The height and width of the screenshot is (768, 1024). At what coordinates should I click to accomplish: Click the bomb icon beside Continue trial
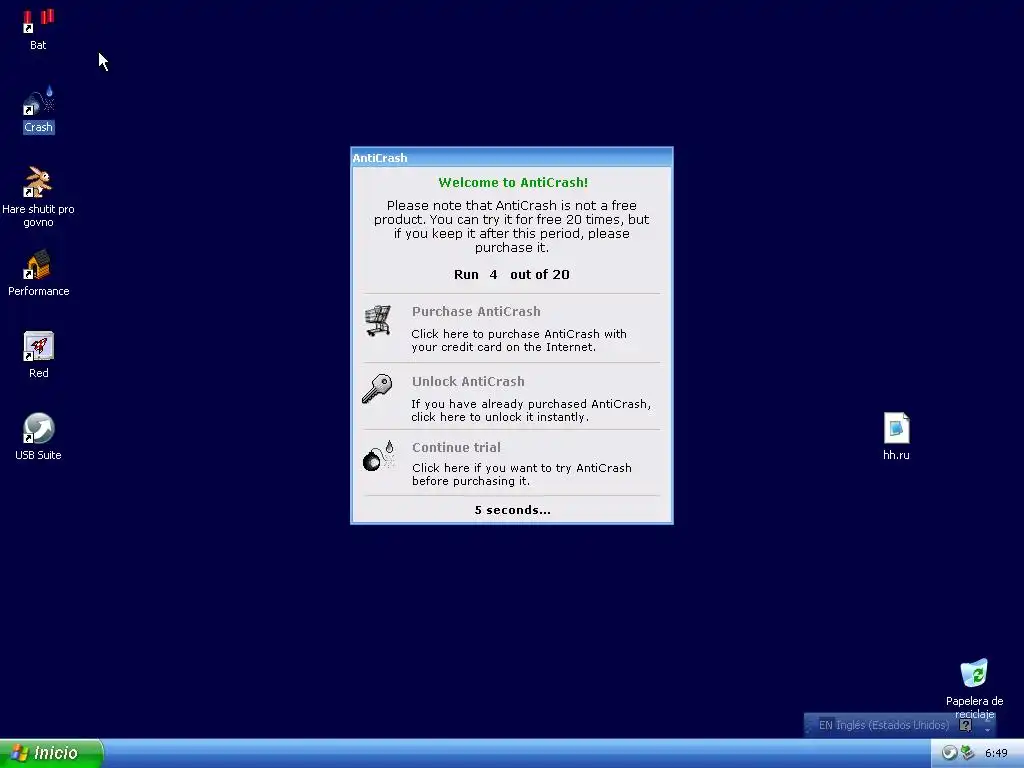click(379, 456)
